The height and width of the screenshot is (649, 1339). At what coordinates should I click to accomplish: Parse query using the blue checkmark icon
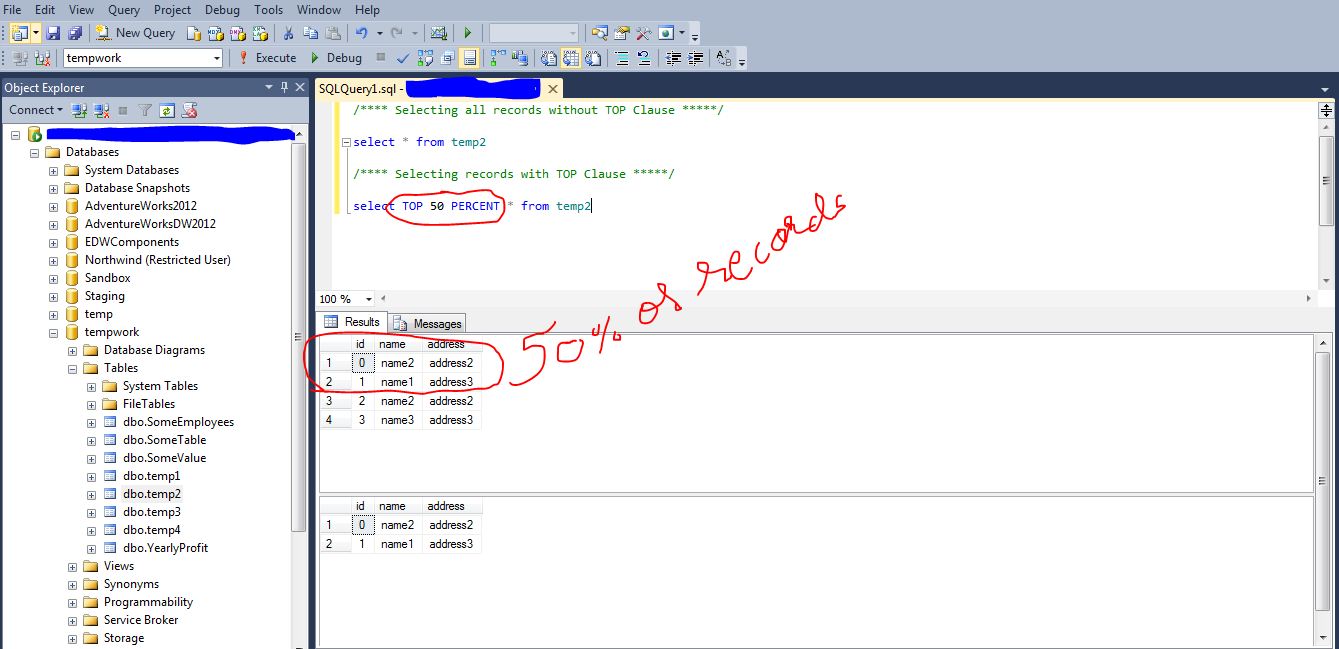pos(402,58)
